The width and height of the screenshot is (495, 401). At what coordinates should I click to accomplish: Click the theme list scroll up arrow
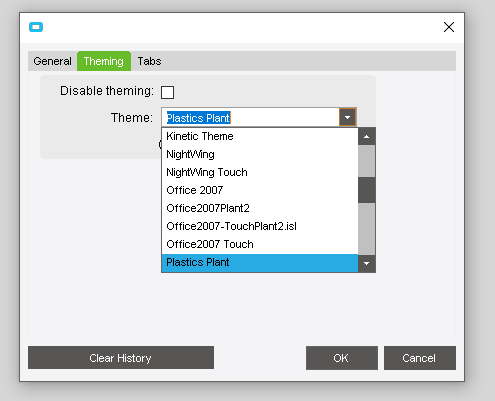click(367, 136)
